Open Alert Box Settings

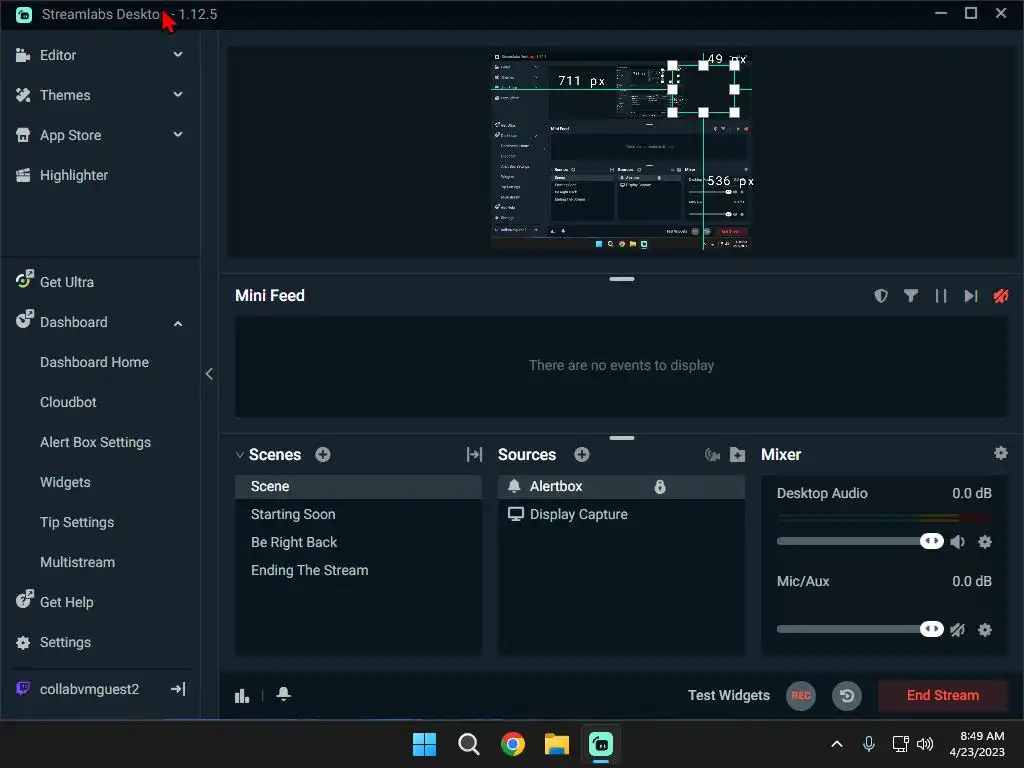pos(95,442)
